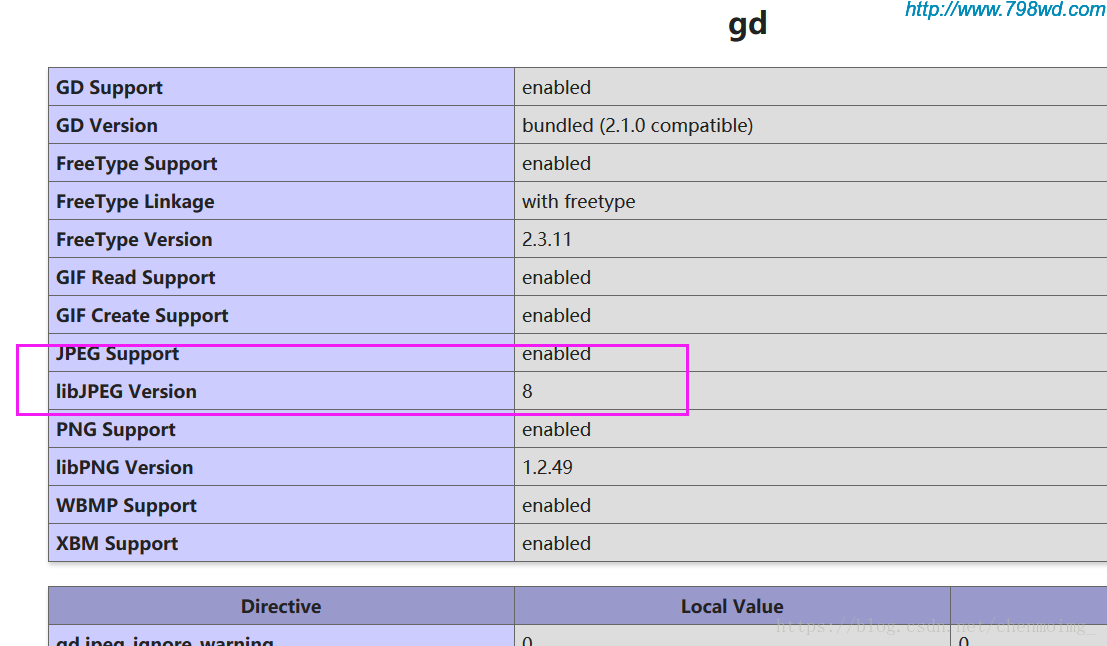
Task: Click 'enabled' value in FreeType Support row
Action: pyautogui.click(x=556, y=164)
